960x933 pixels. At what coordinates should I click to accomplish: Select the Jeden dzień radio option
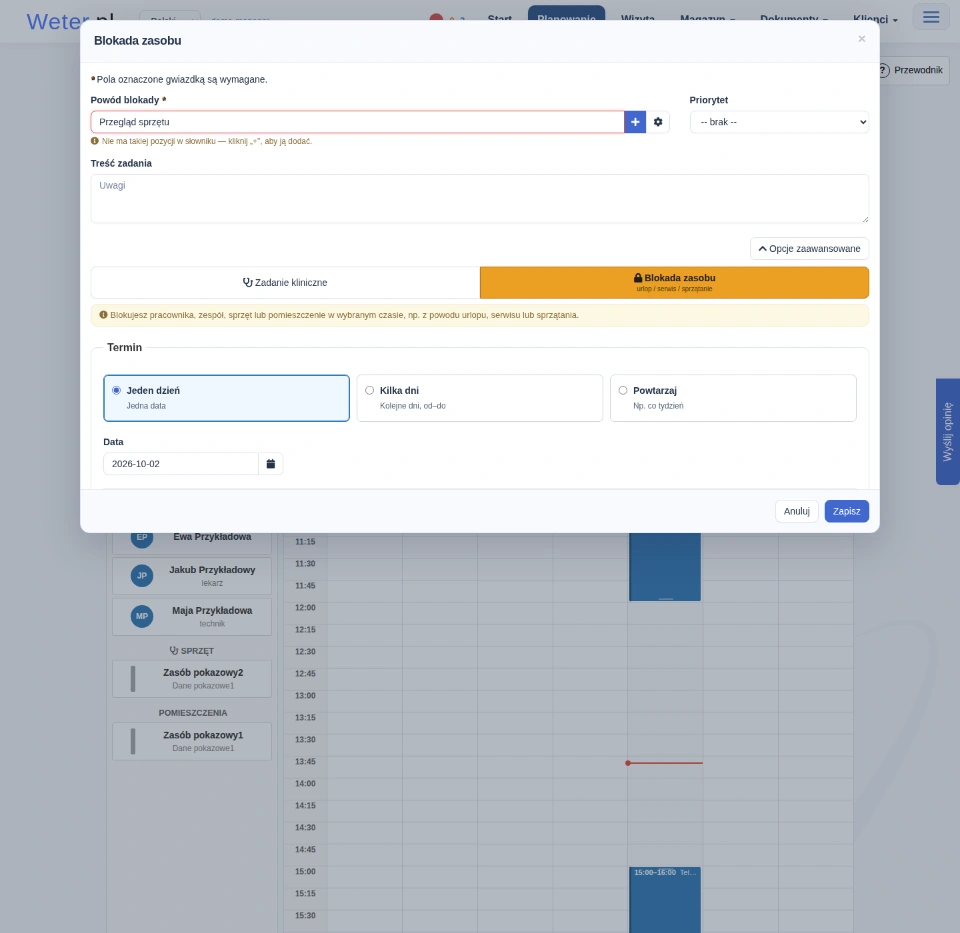116,391
